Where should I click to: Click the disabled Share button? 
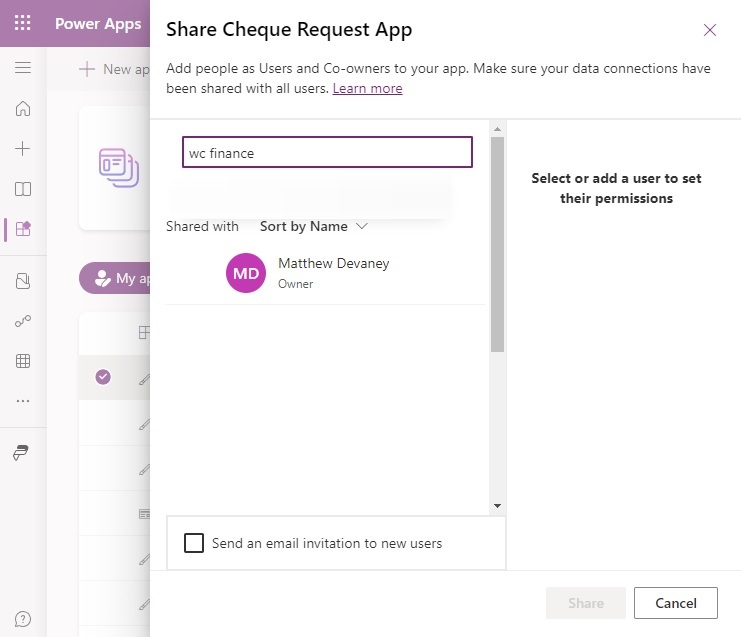[586, 603]
